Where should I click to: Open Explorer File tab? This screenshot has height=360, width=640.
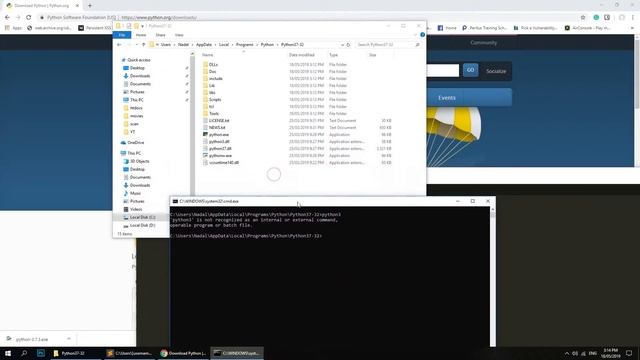click(122, 35)
